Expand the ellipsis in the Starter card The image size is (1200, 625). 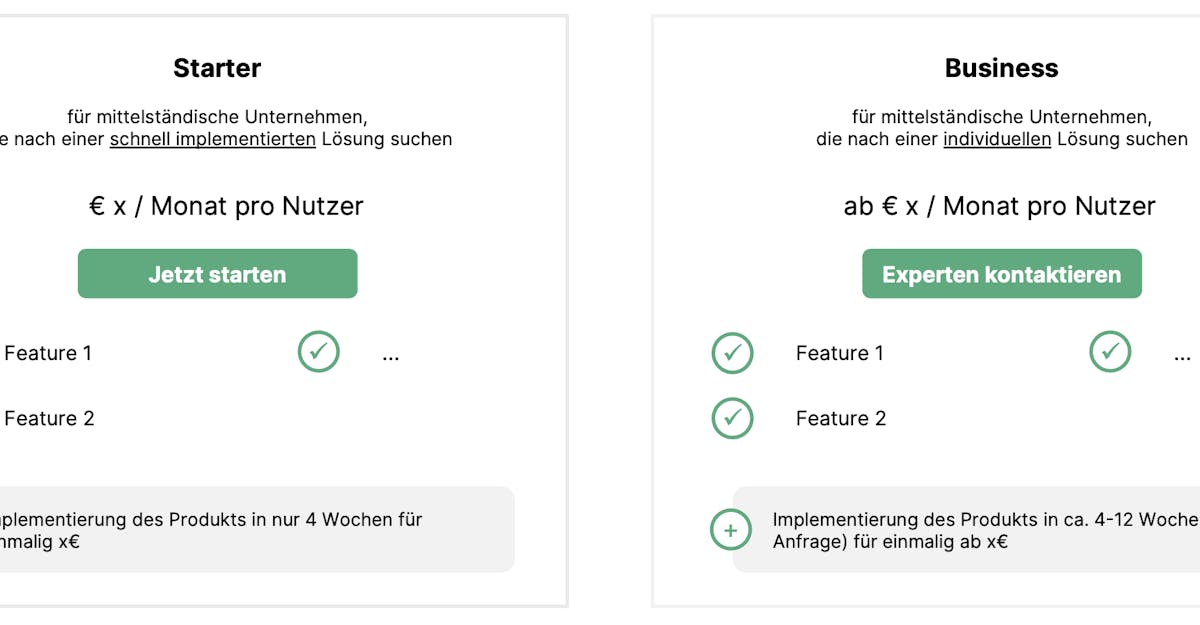(391, 355)
